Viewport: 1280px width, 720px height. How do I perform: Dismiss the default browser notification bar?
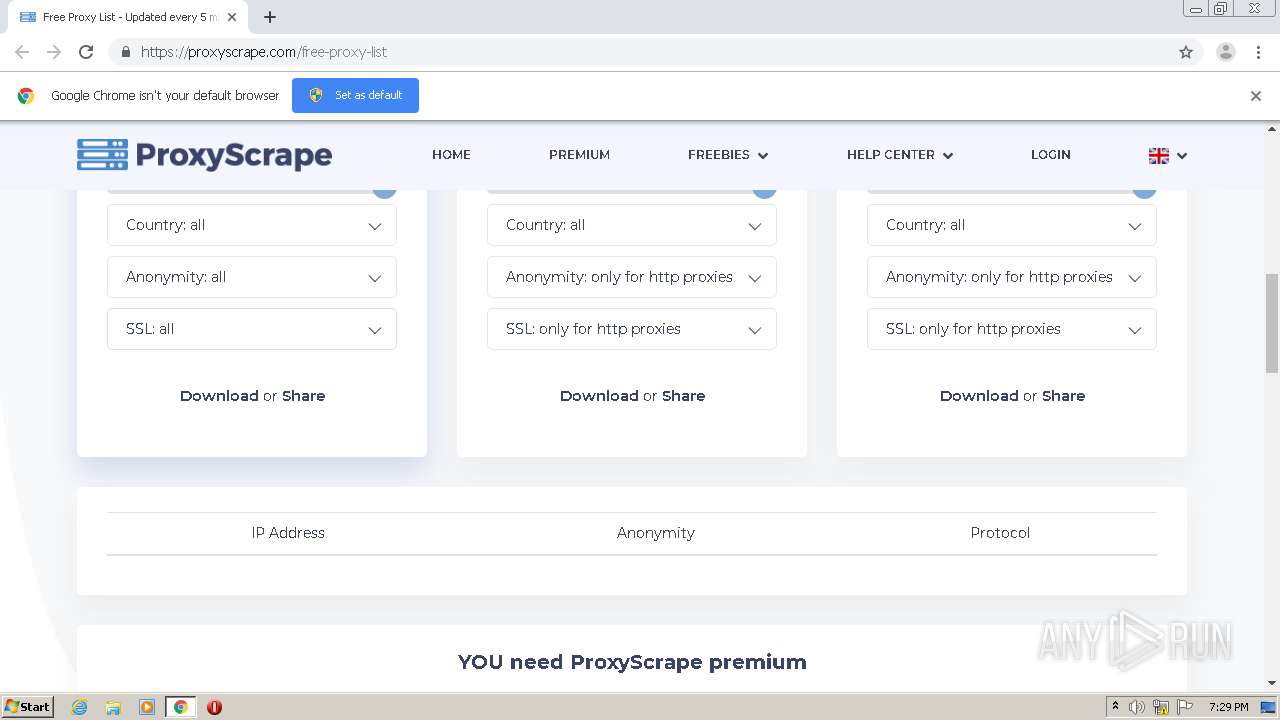pos(1256,96)
